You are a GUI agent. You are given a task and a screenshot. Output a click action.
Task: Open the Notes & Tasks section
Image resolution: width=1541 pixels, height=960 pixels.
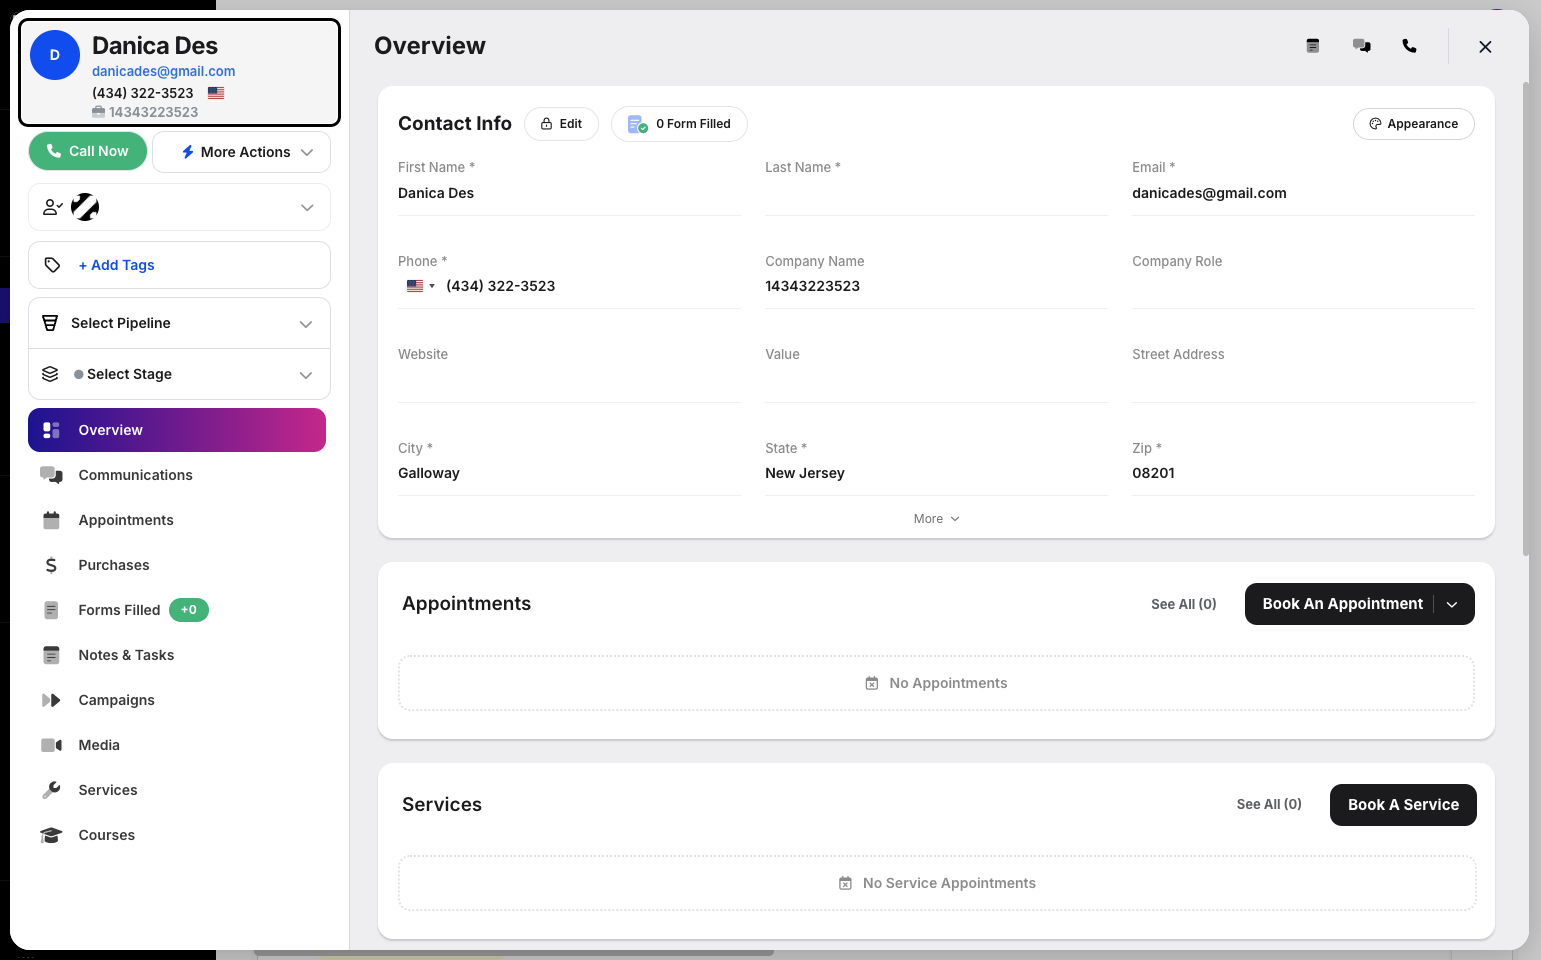[x=126, y=655]
